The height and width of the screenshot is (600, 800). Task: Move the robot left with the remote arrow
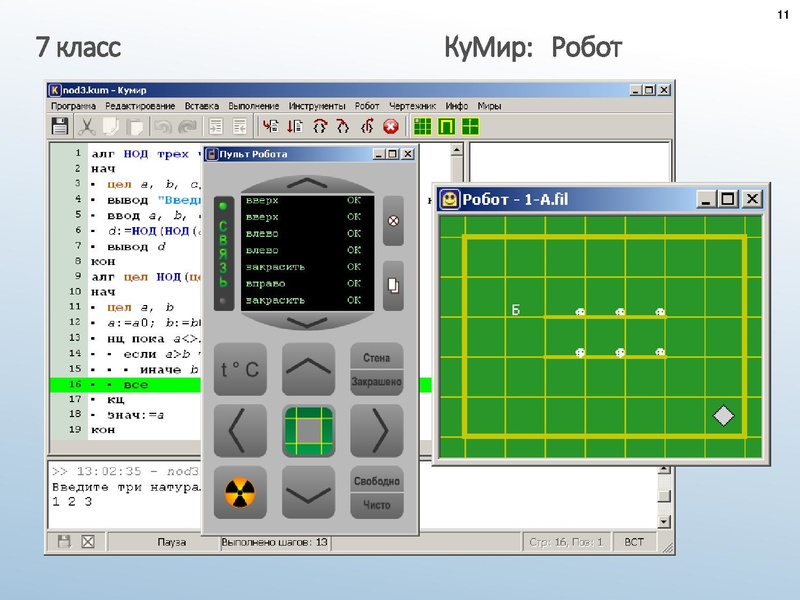click(240, 431)
